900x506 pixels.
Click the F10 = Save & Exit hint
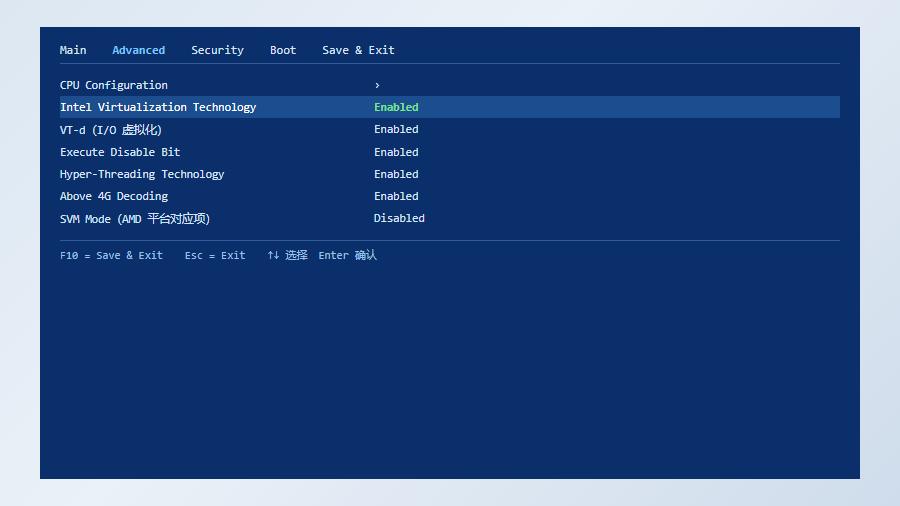(x=111, y=255)
